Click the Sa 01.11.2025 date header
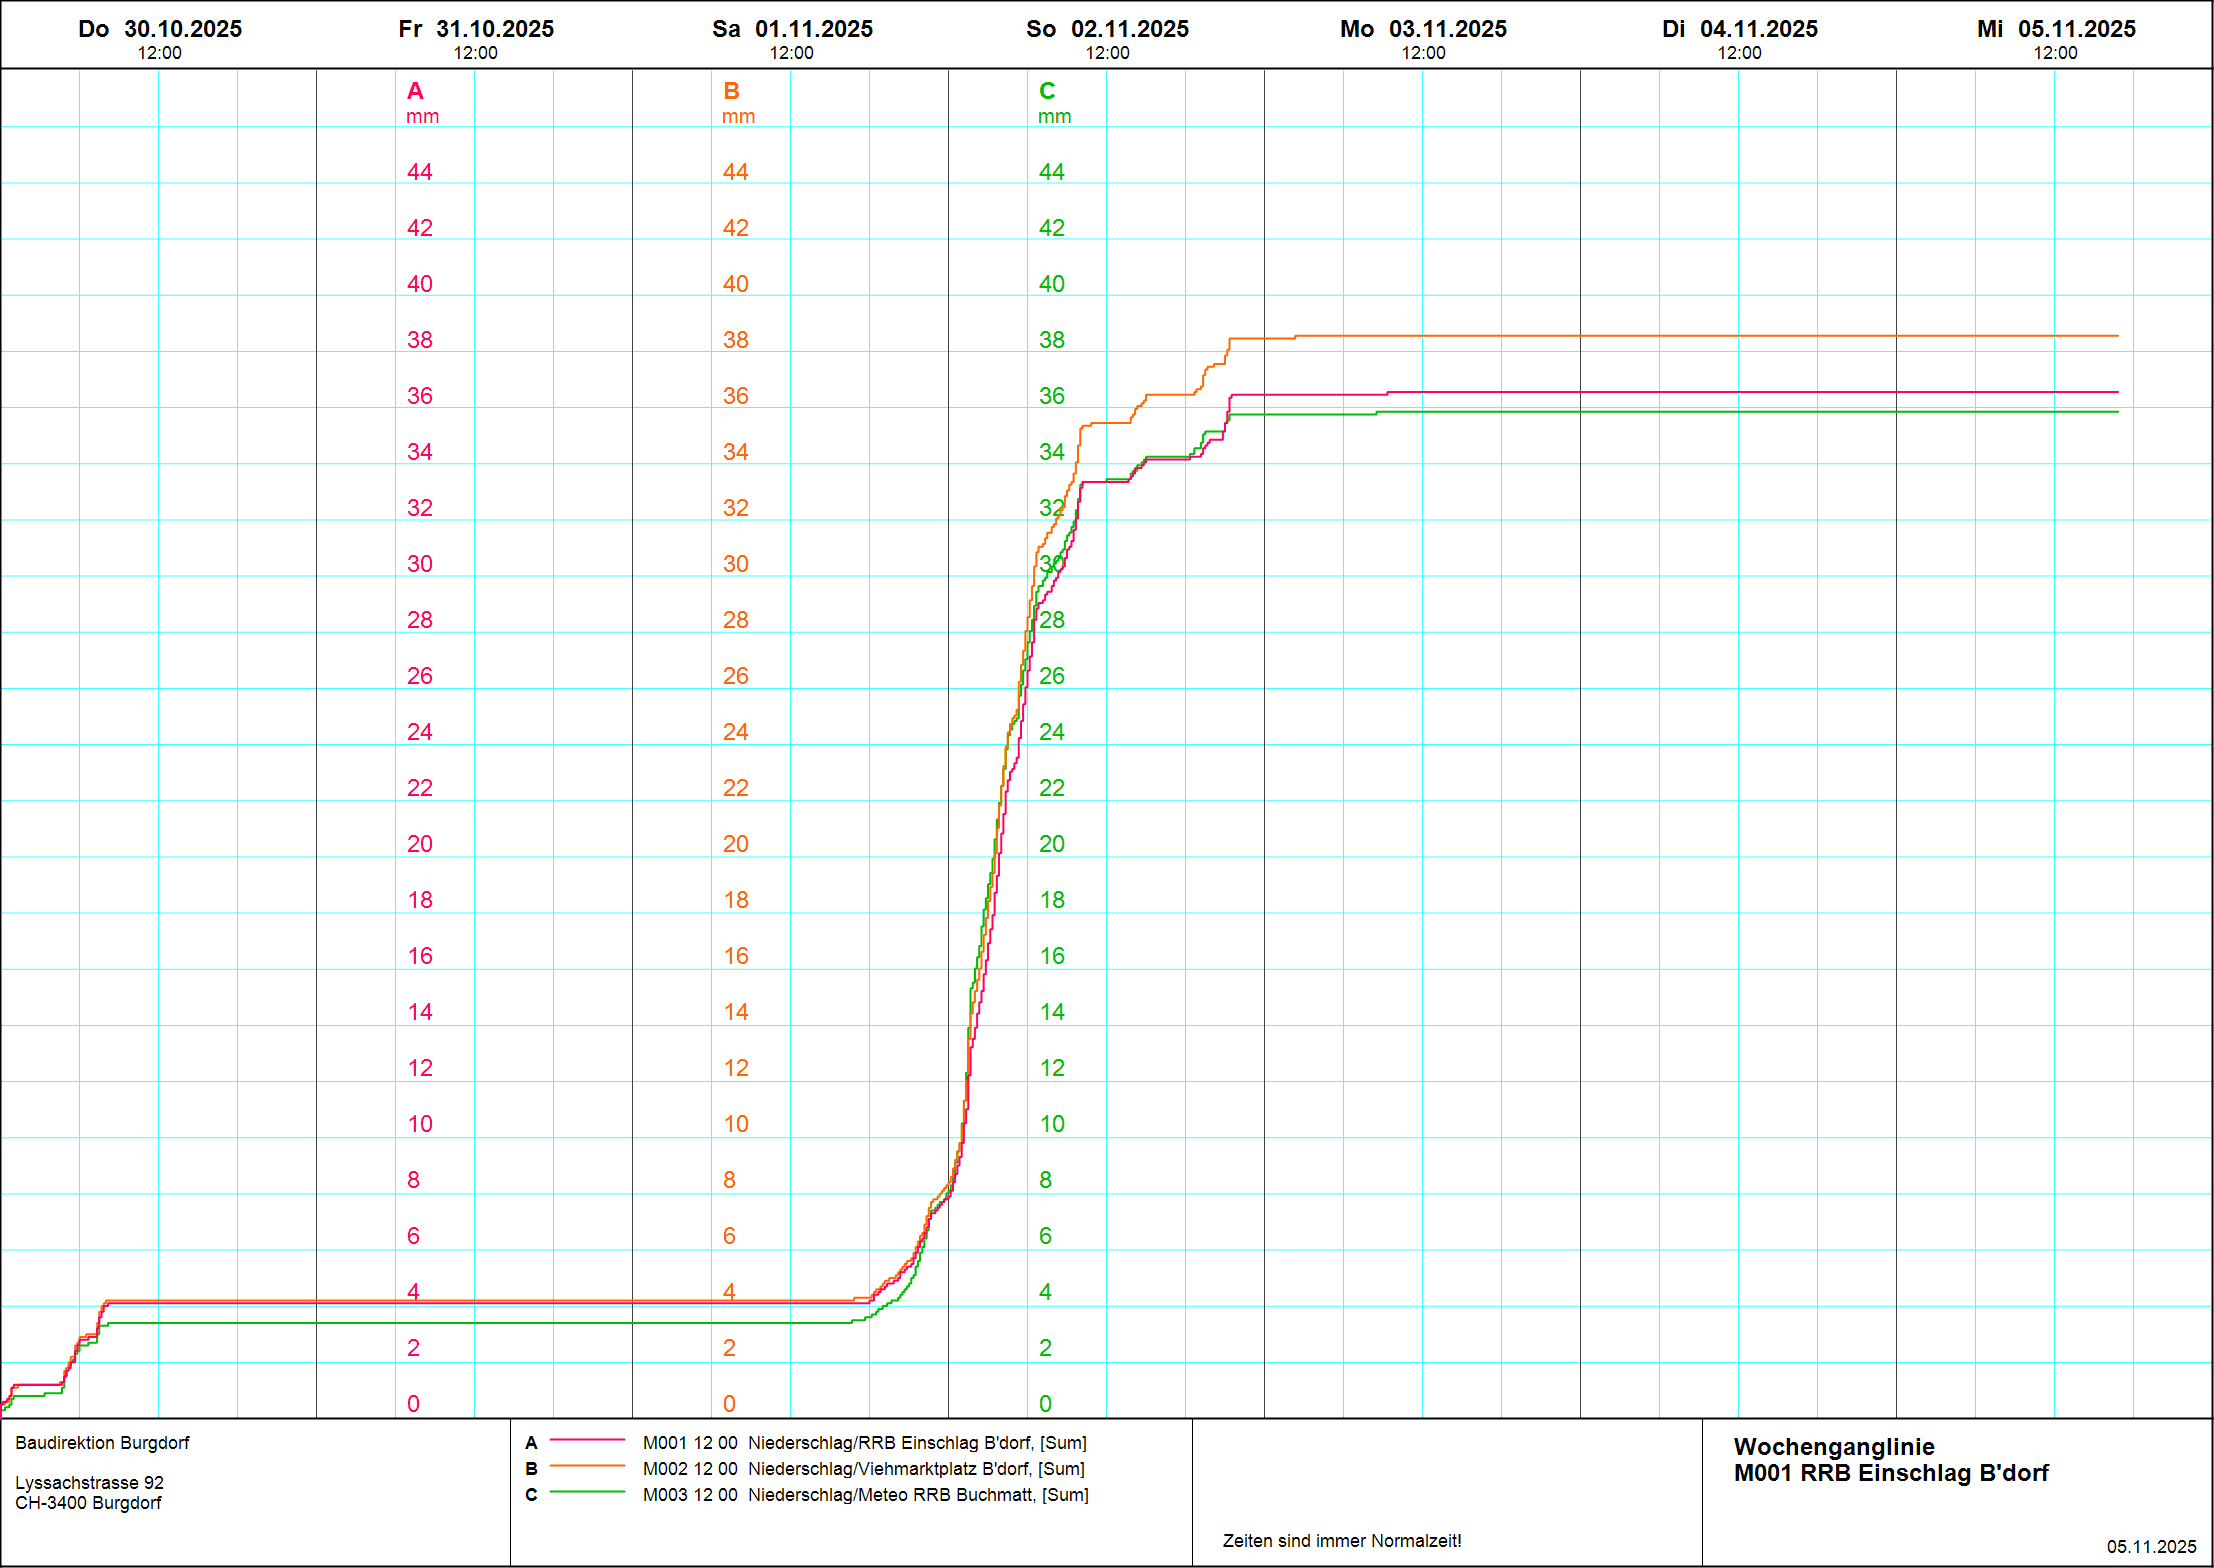This screenshot has height=1568, width=2214. pos(792,30)
